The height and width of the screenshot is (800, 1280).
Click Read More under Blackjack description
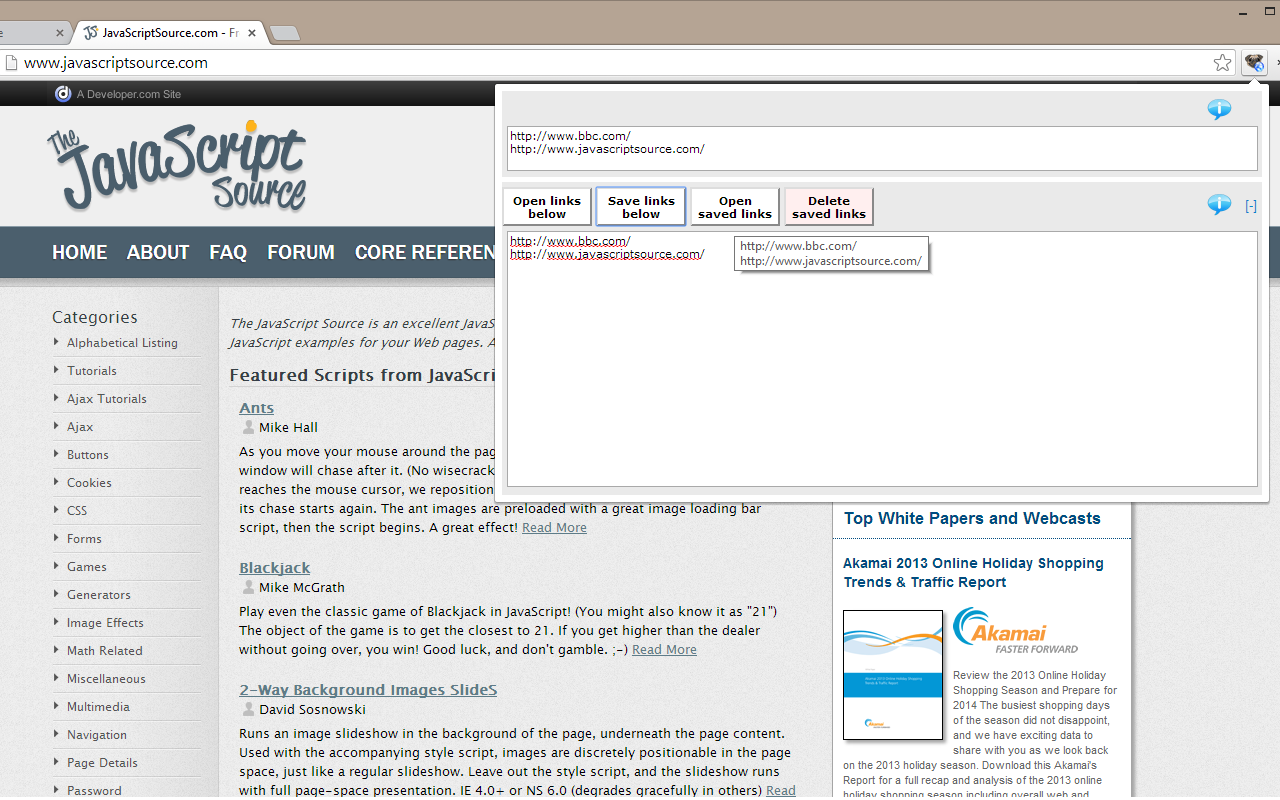(x=664, y=650)
